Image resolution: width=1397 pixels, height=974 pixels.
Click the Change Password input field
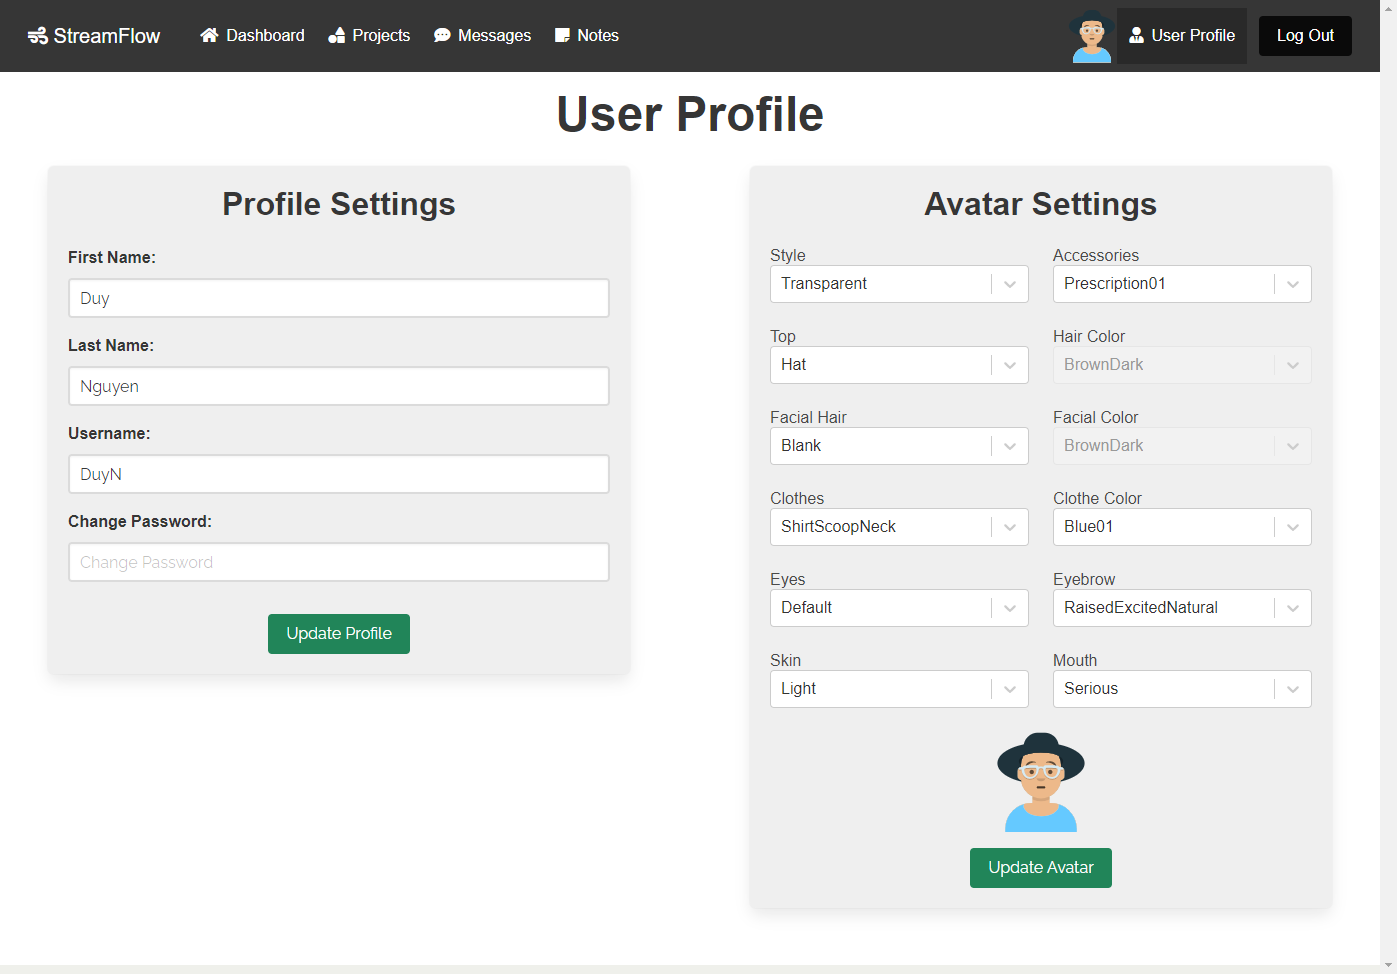coord(339,562)
